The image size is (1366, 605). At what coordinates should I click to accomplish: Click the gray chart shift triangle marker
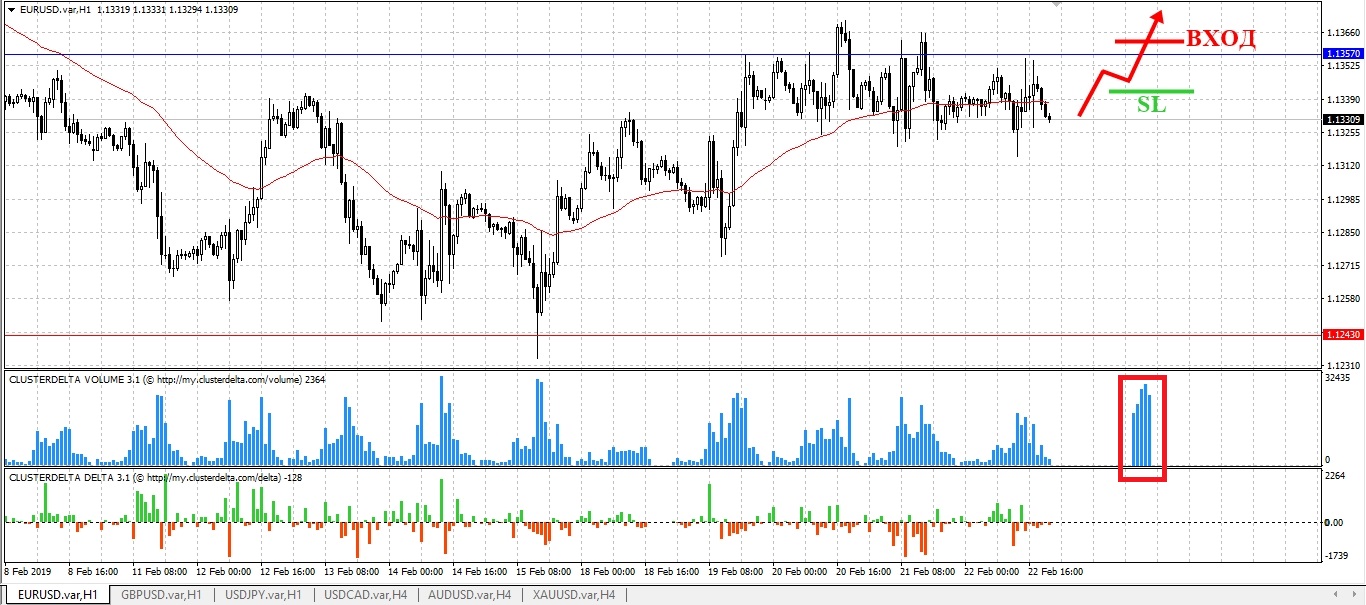click(x=1057, y=4)
